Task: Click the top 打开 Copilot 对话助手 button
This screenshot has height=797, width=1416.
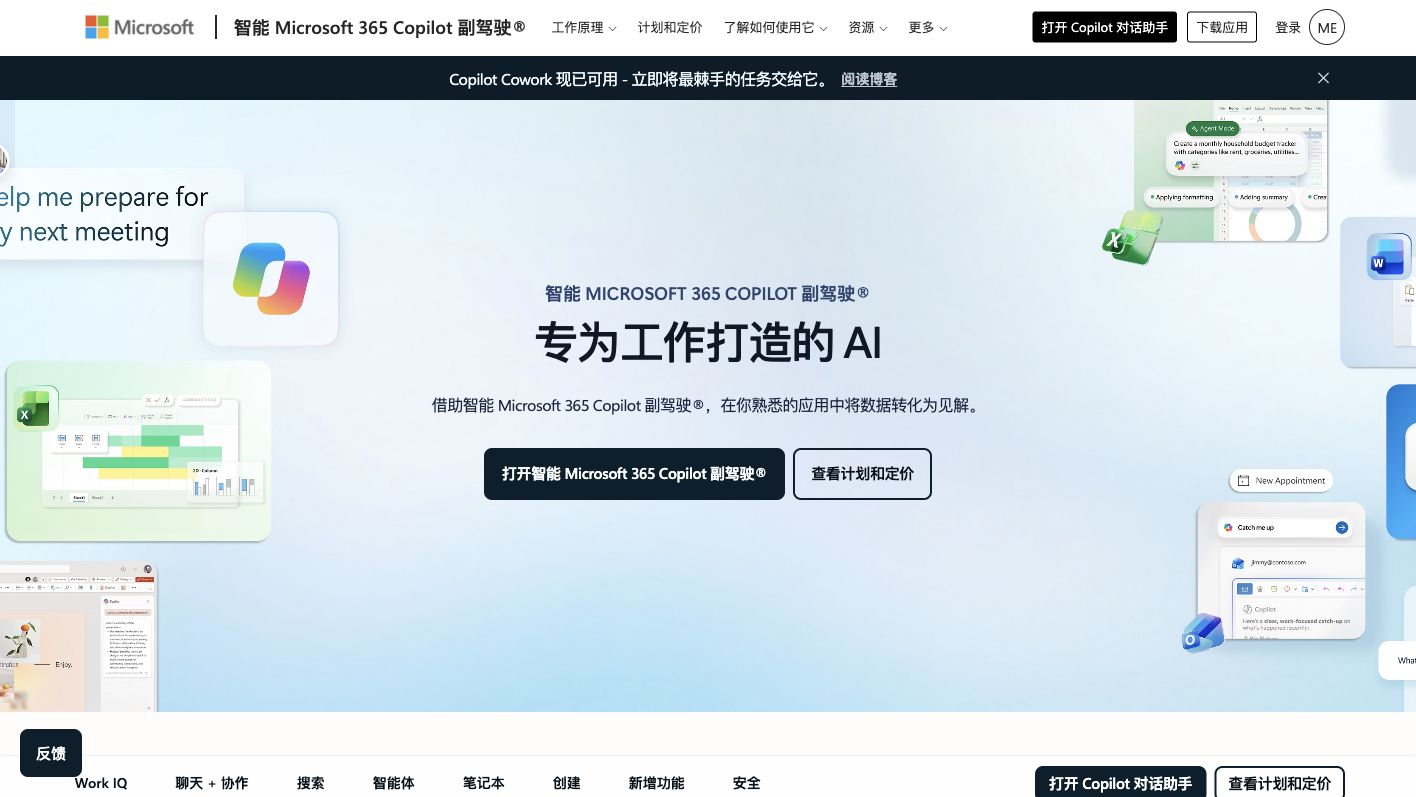Action: tap(1104, 27)
